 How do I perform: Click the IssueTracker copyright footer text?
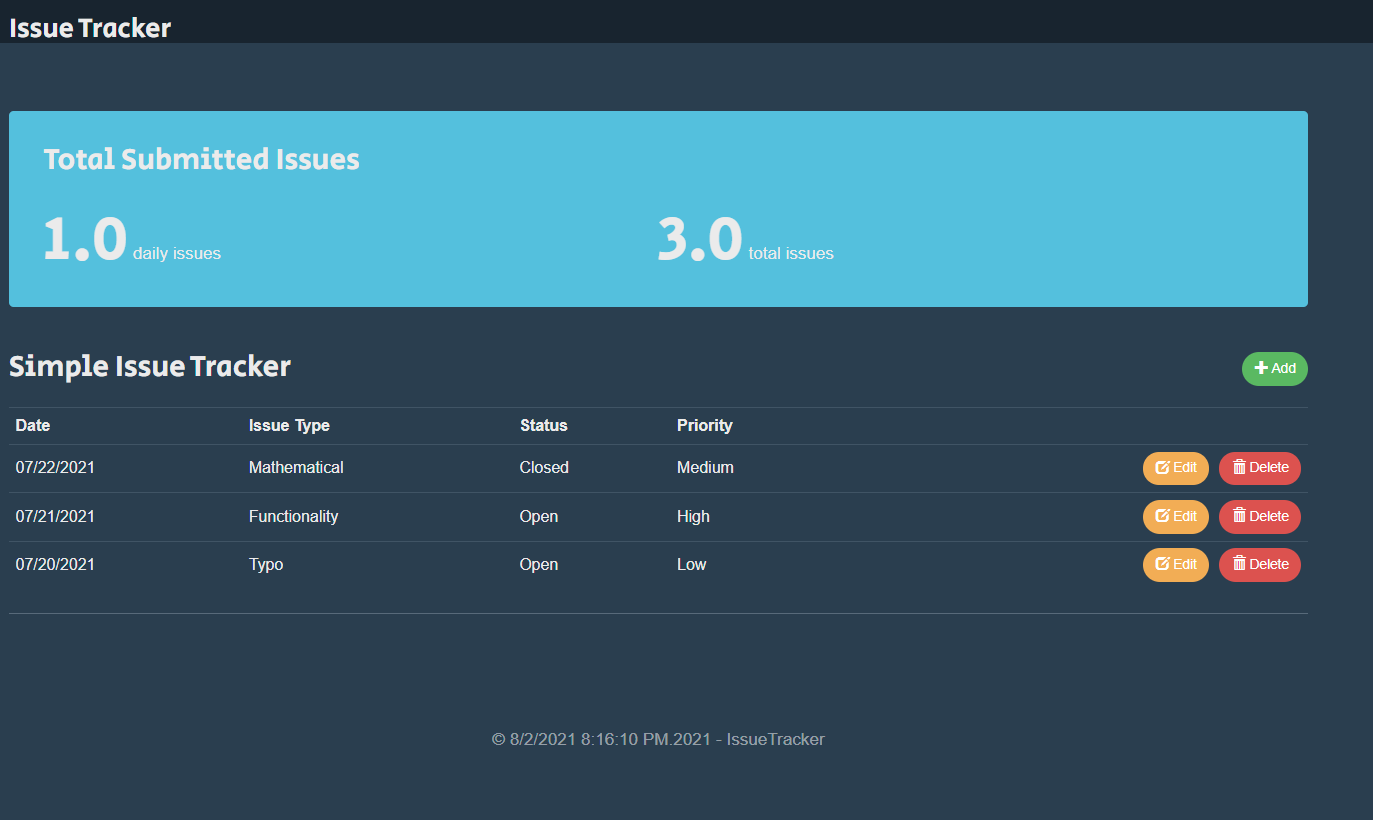[658, 739]
